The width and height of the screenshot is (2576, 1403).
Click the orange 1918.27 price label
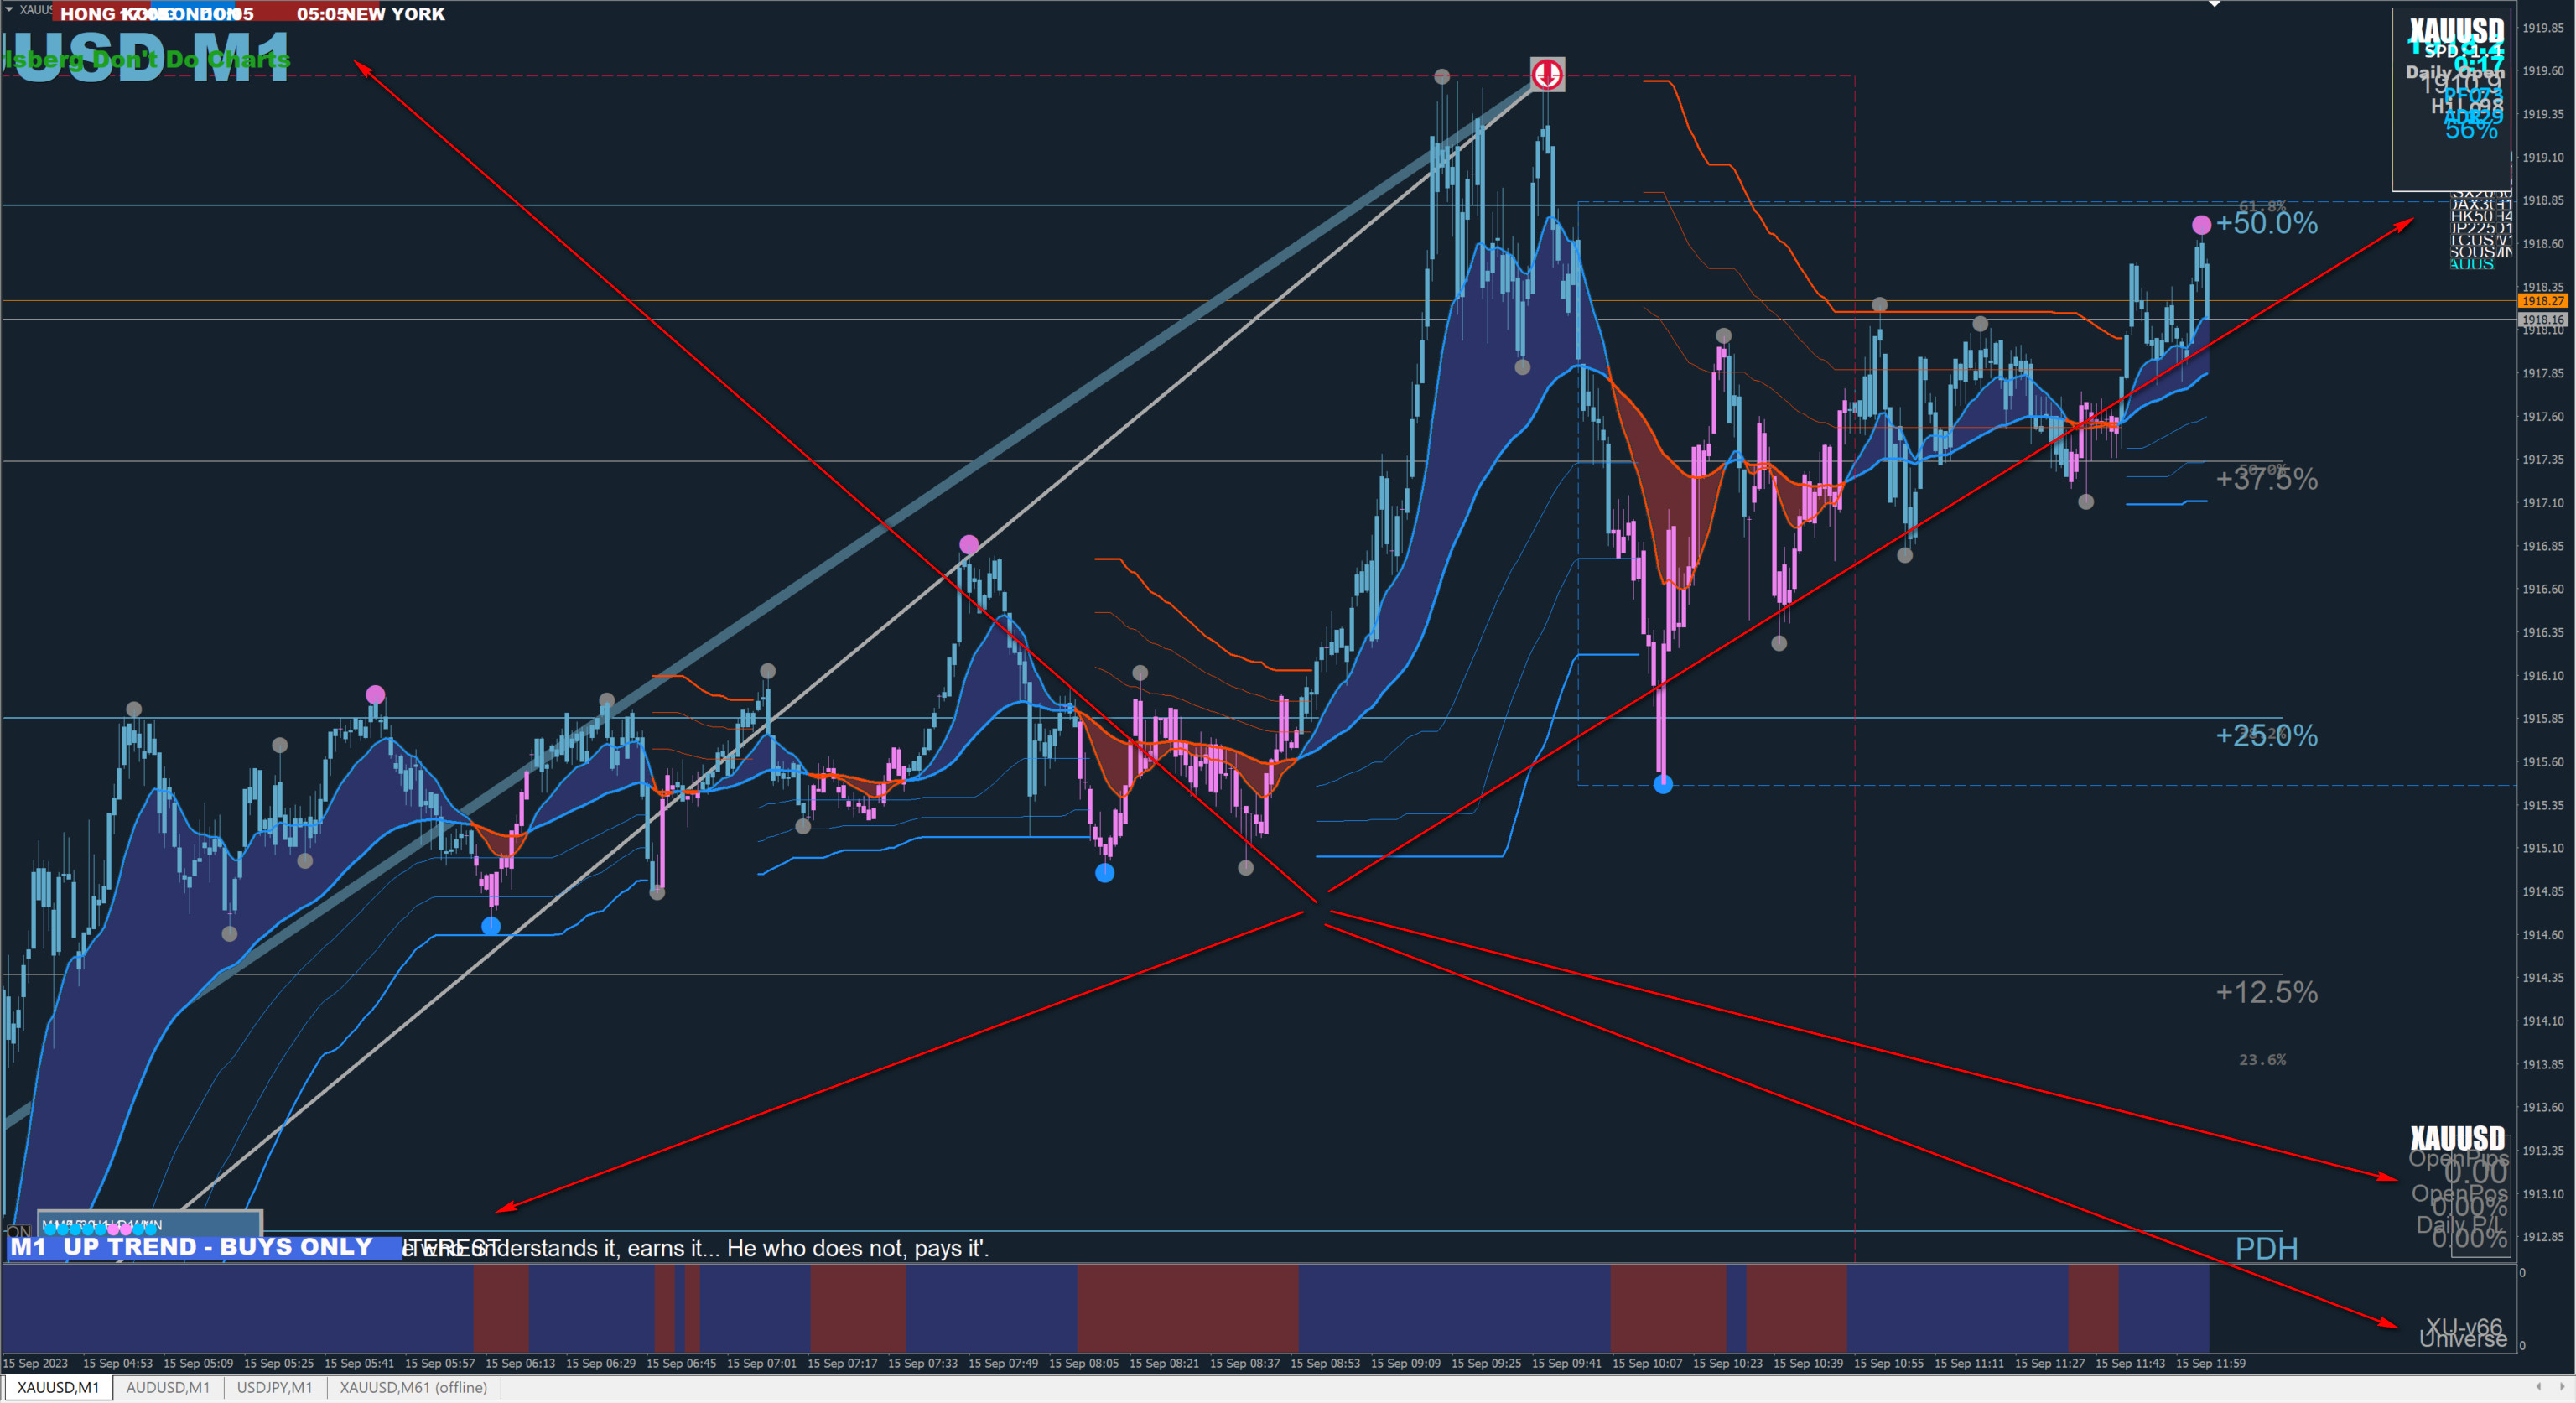(2542, 301)
